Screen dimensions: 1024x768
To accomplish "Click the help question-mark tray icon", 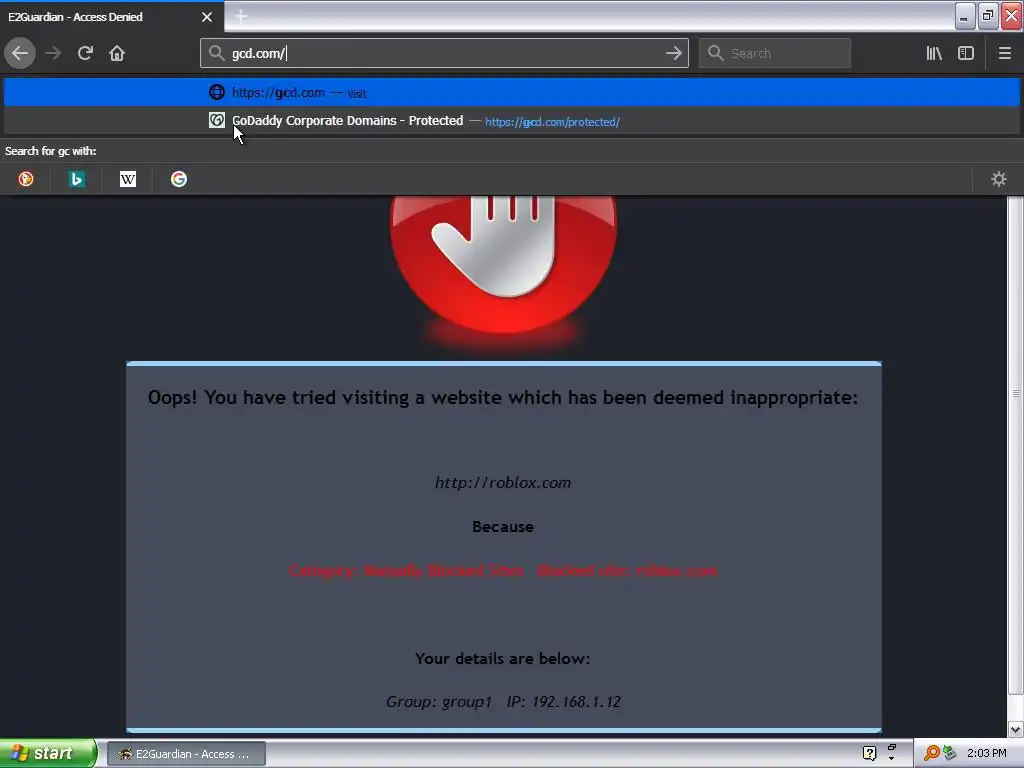I will coord(869,753).
